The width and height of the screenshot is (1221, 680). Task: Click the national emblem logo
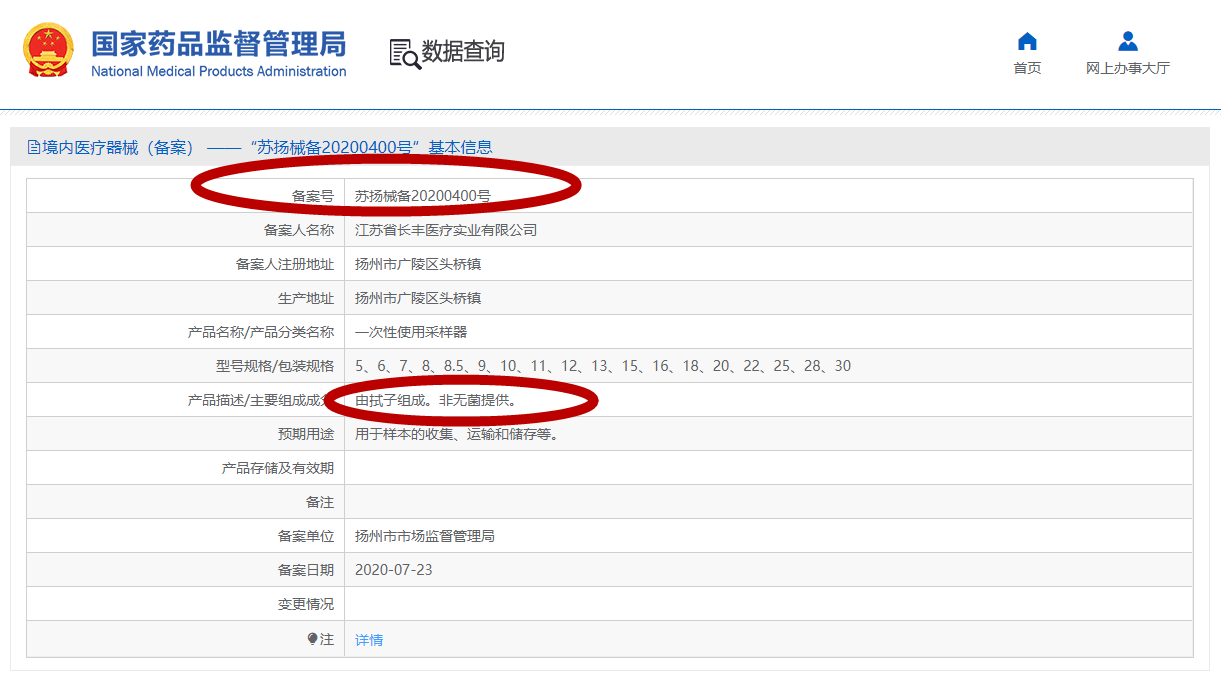point(48,50)
